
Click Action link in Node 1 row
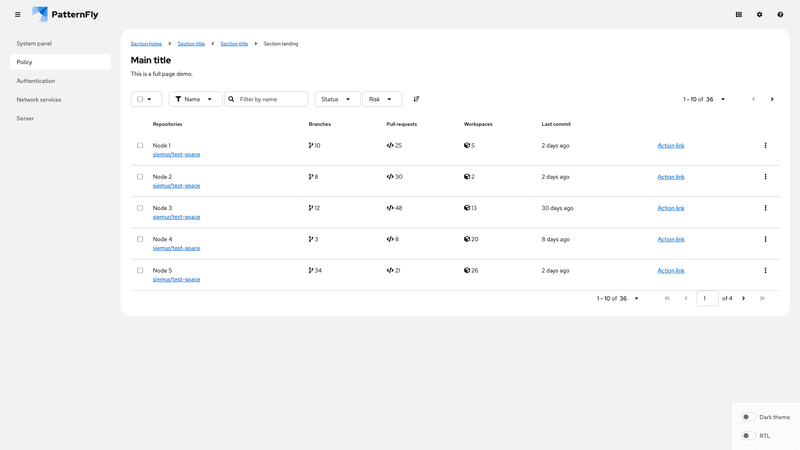[671, 145]
